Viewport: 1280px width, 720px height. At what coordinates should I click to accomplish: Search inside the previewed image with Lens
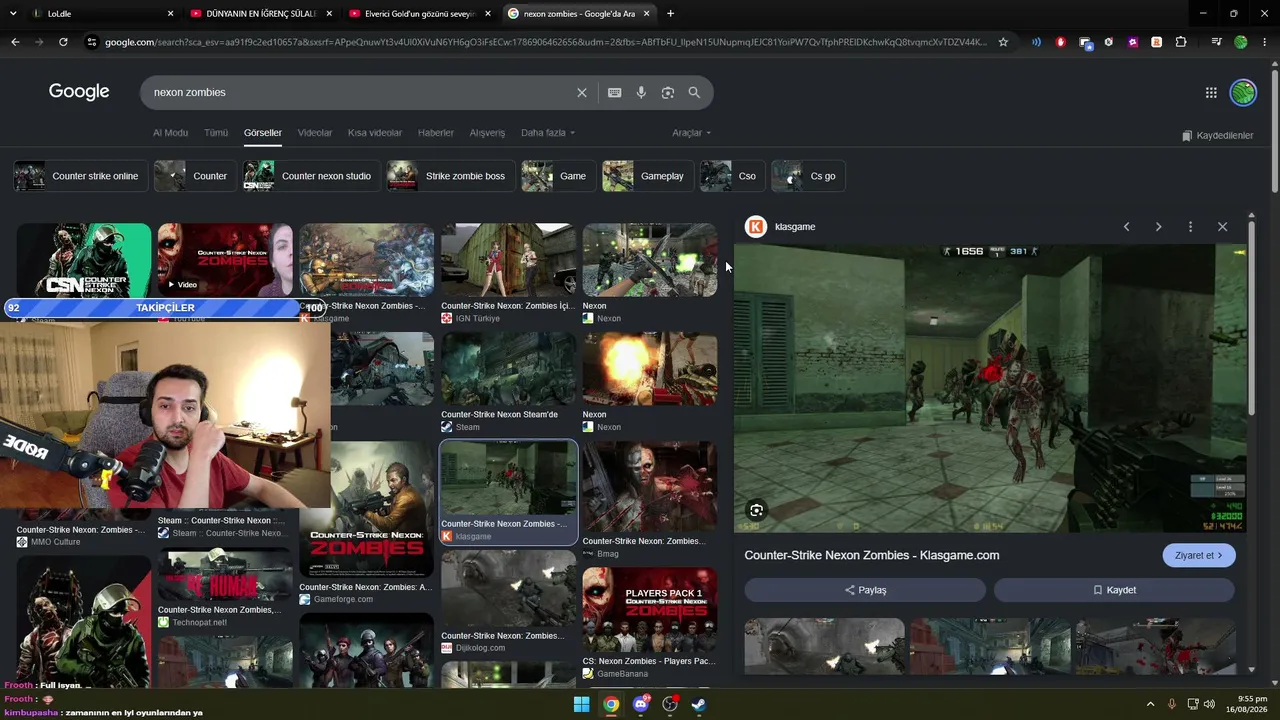tap(756, 510)
